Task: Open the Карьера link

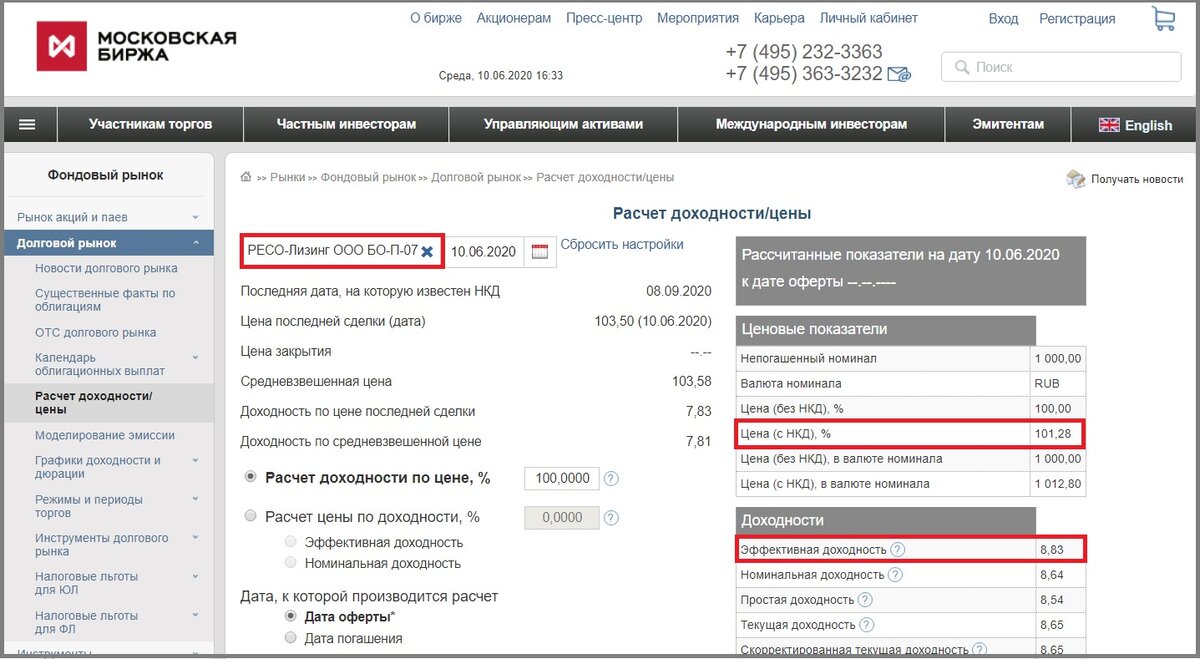Action: click(x=779, y=18)
